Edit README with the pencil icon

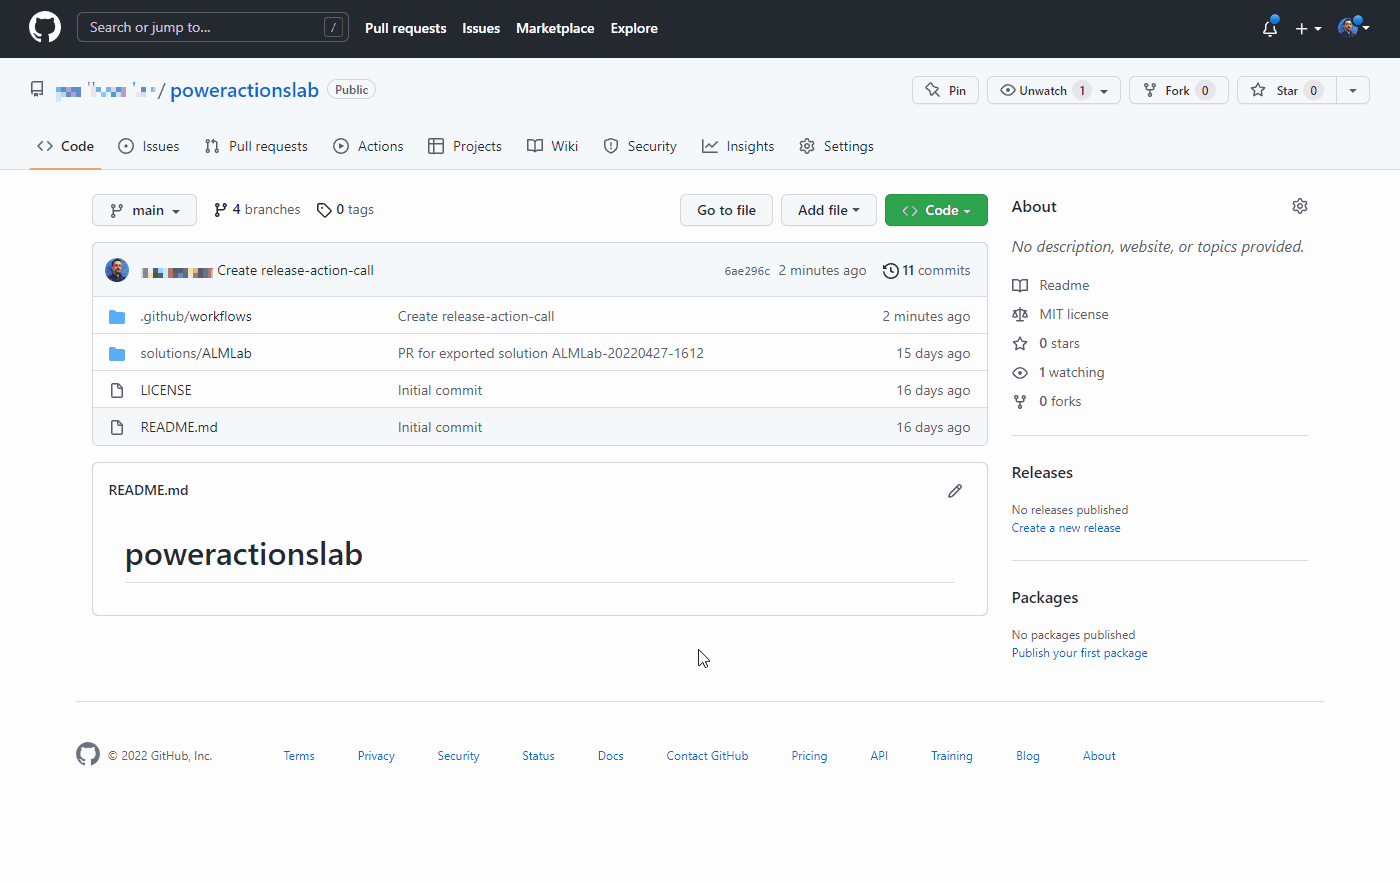point(954,490)
